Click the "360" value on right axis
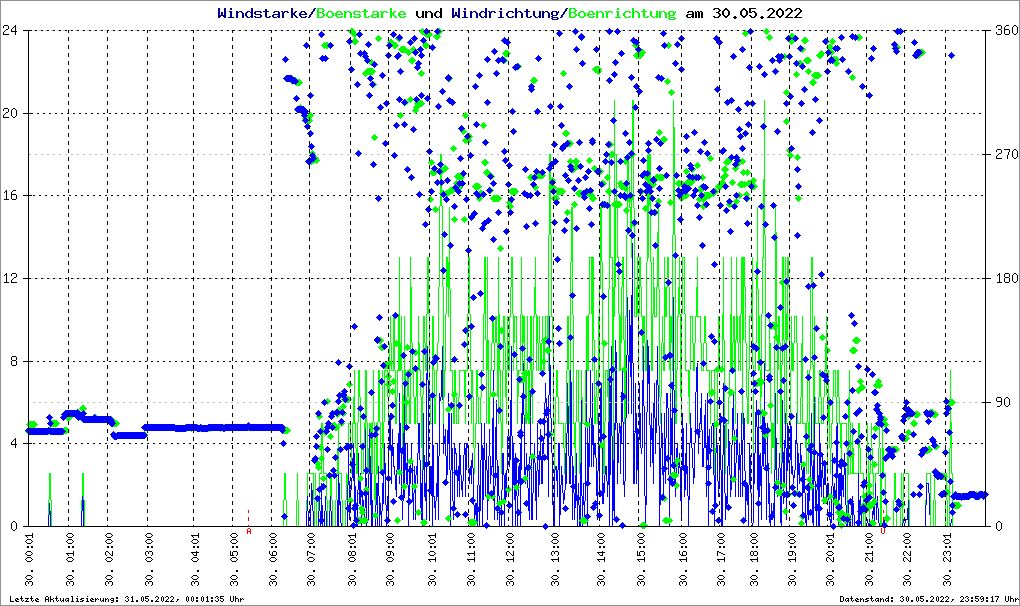Image resolution: width=1020 pixels, height=606 pixels. pos(1004,30)
